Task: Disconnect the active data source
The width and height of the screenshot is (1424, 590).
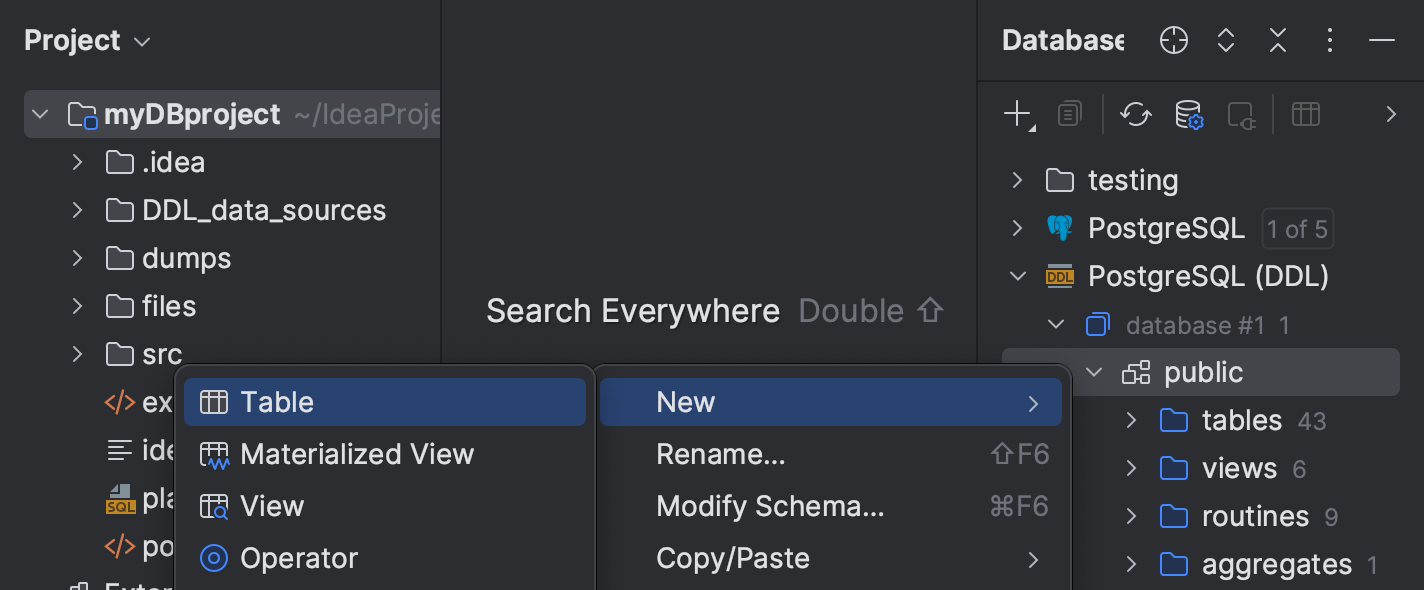Action: tap(1241, 114)
